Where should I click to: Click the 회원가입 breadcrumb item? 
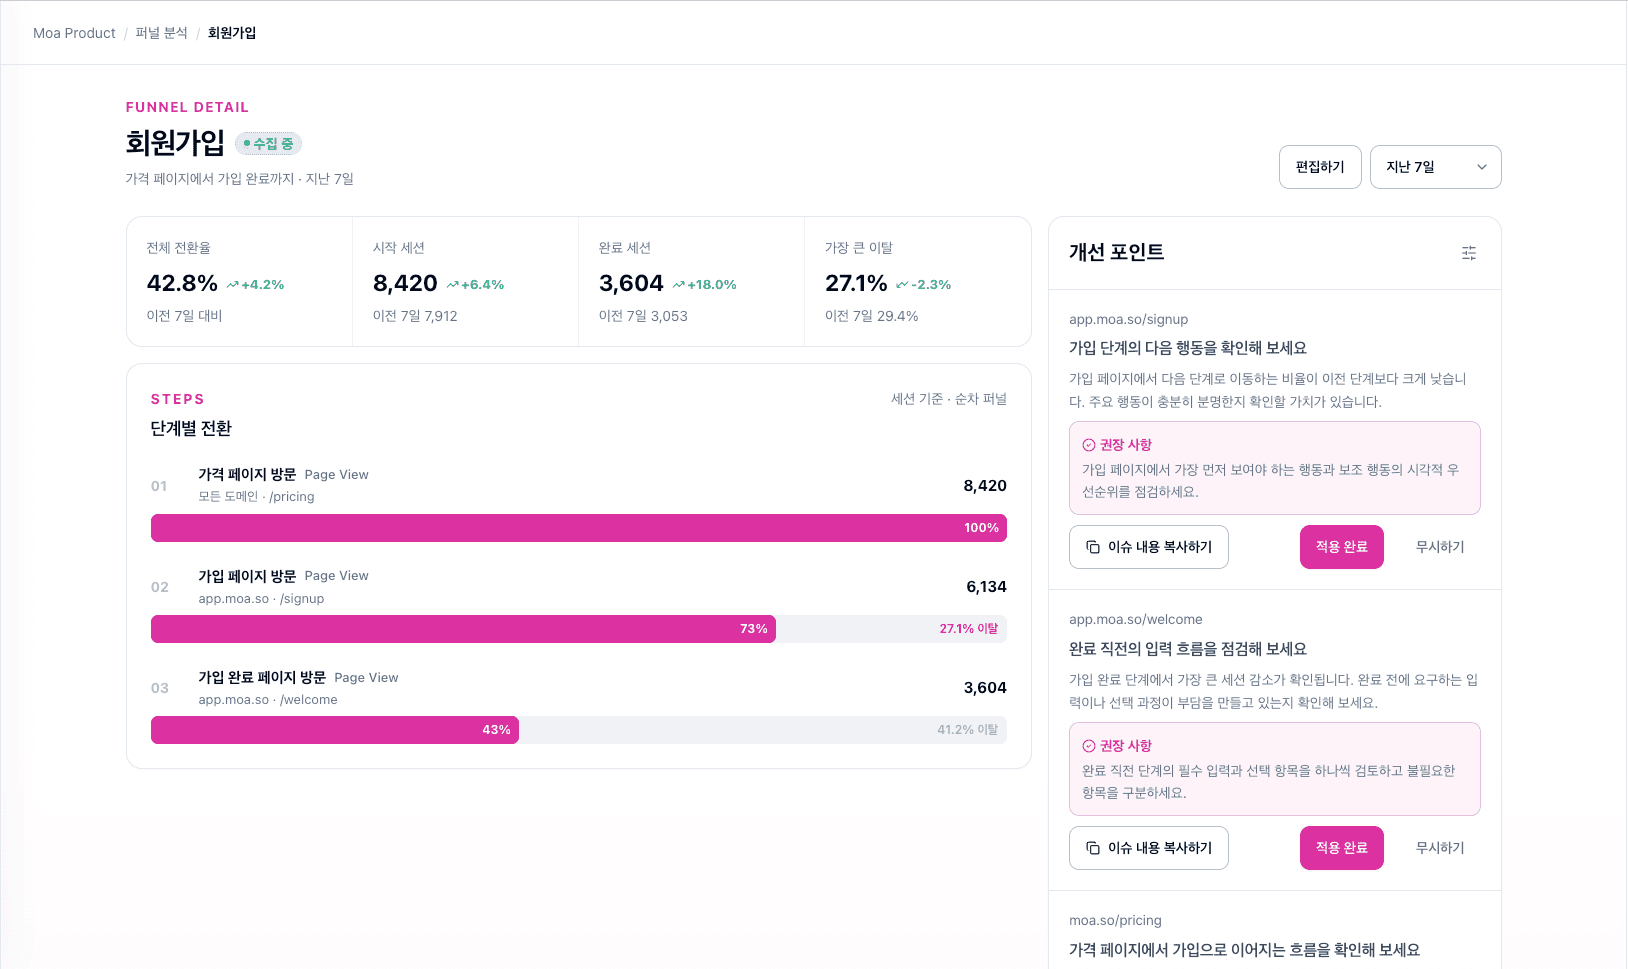(232, 33)
